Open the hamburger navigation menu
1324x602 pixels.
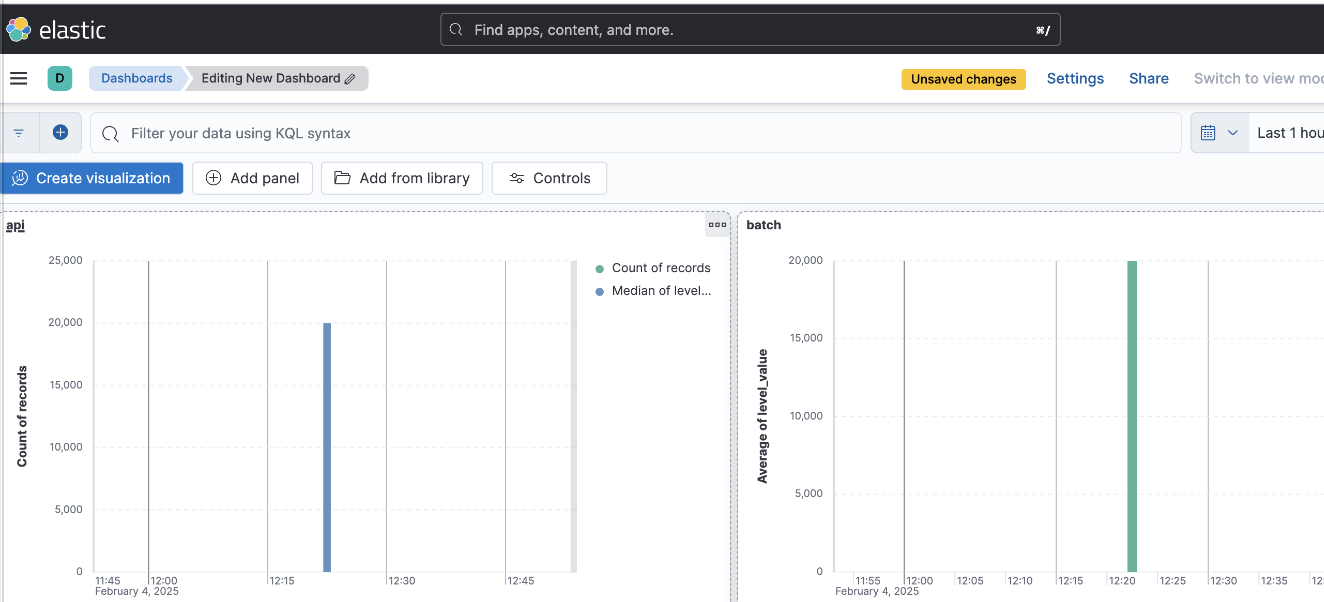click(18, 78)
